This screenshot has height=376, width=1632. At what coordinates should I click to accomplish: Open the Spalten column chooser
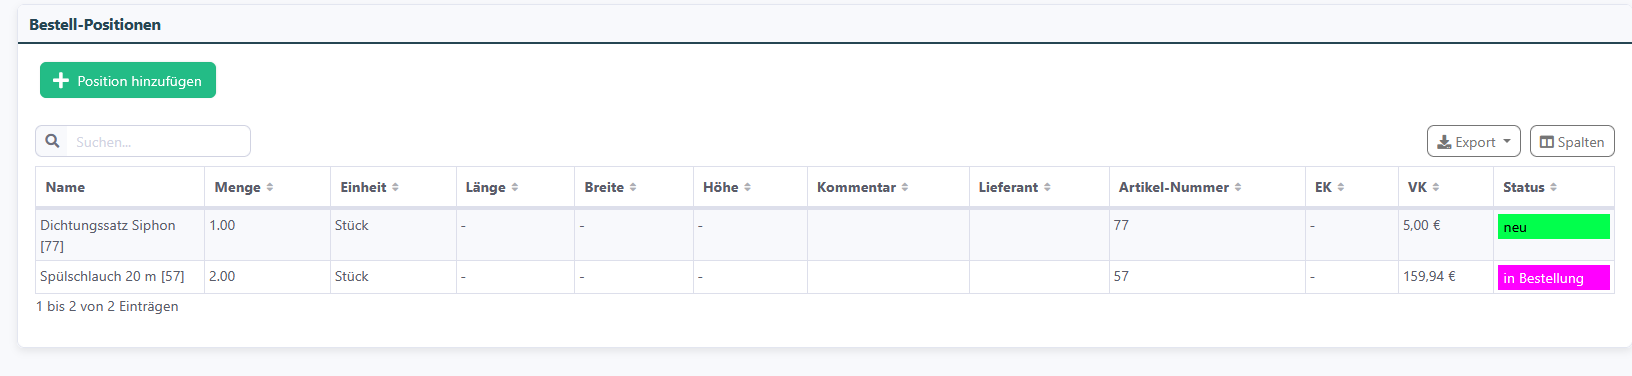(x=1572, y=141)
